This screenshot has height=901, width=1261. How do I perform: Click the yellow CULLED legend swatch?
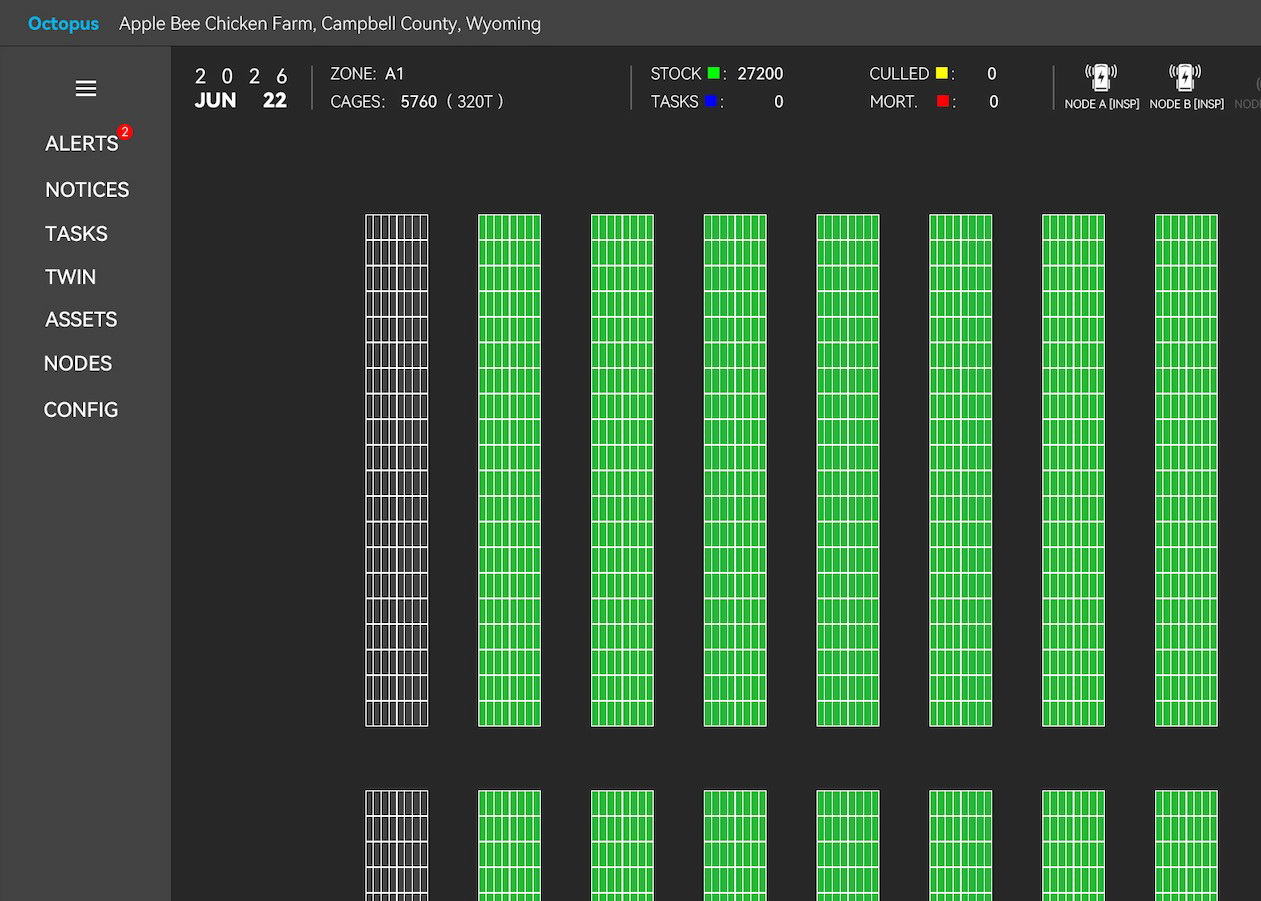942,73
